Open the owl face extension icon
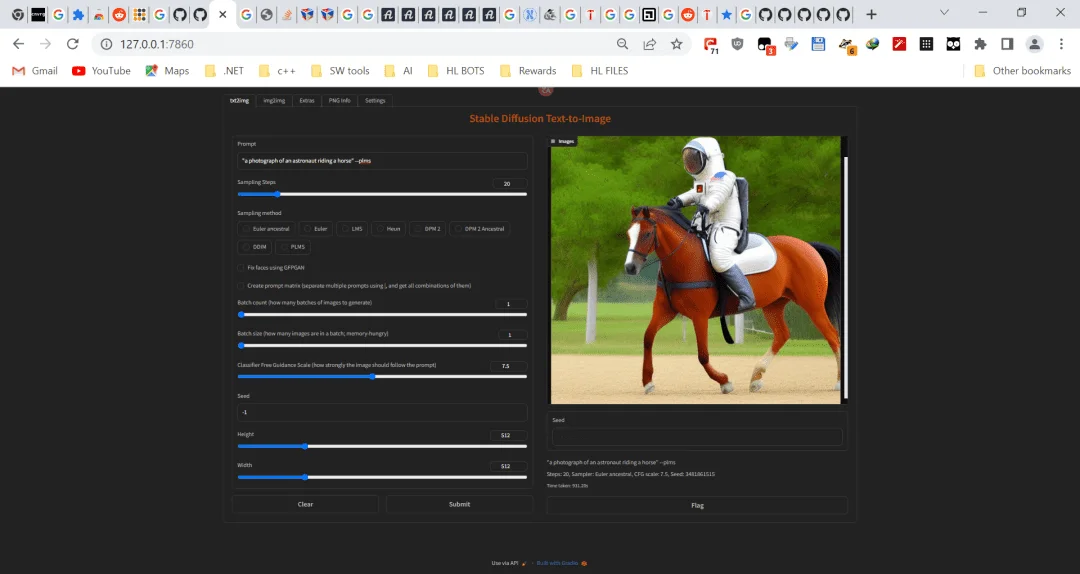The height and width of the screenshot is (574, 1080). pyautogui.click(x=953, y=44)
